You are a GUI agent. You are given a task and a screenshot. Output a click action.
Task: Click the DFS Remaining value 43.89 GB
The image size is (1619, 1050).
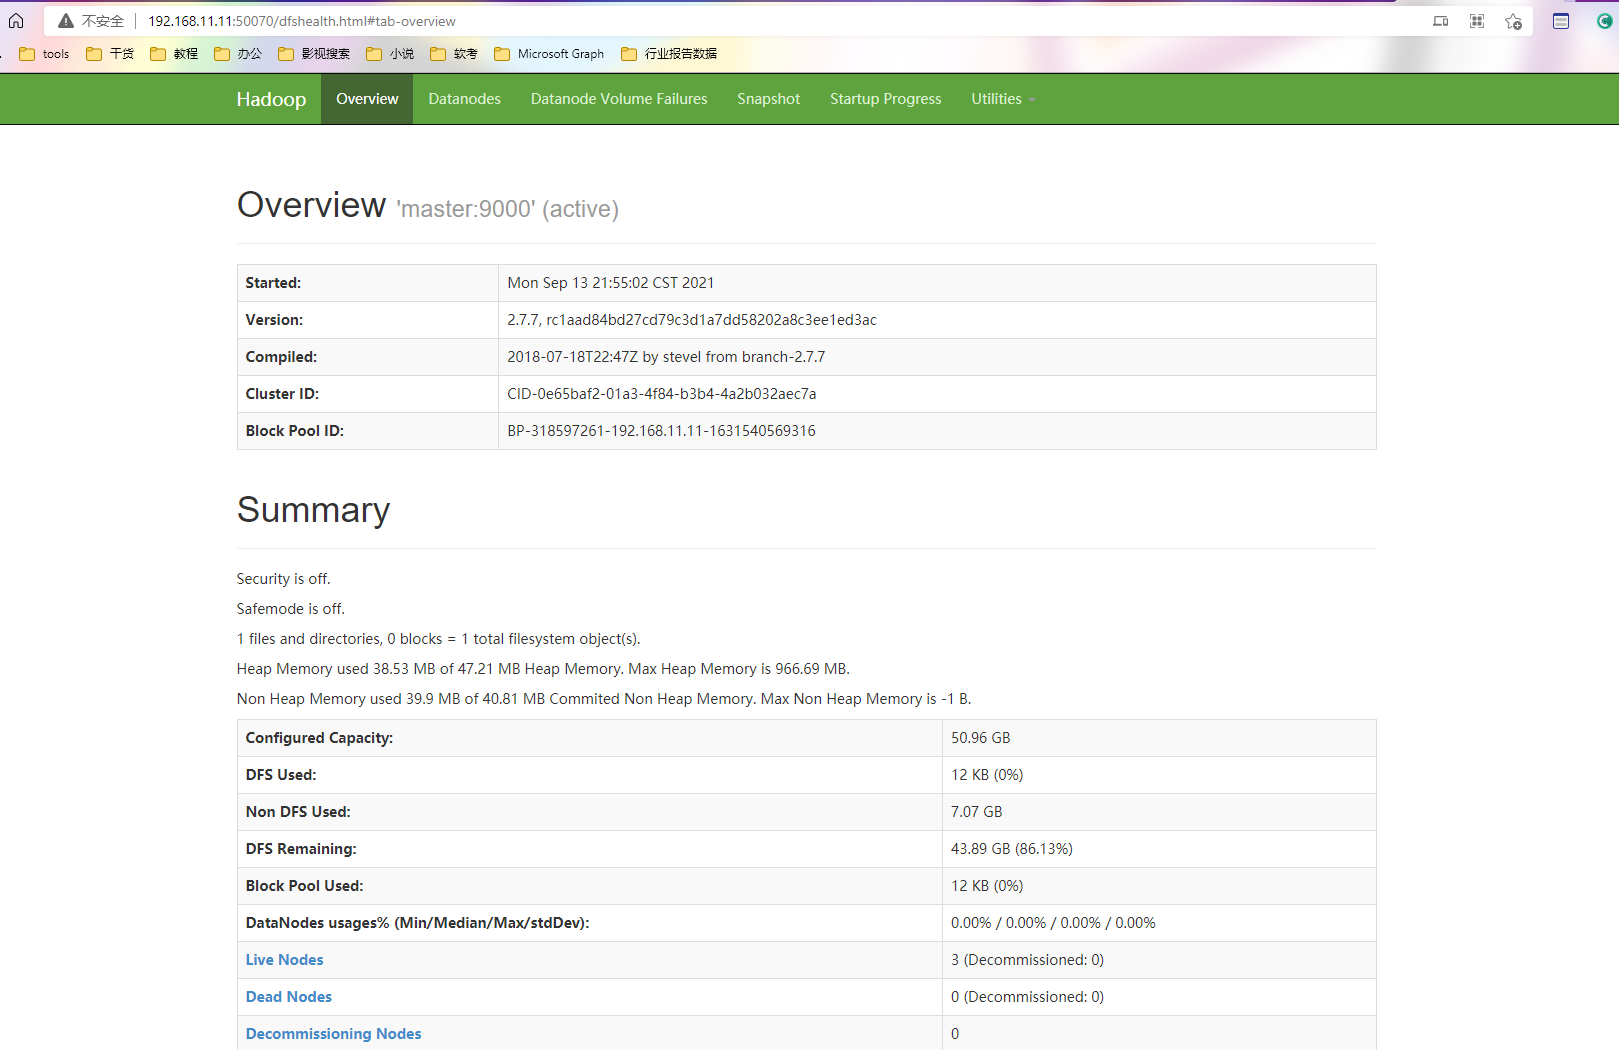(1011, 849)
